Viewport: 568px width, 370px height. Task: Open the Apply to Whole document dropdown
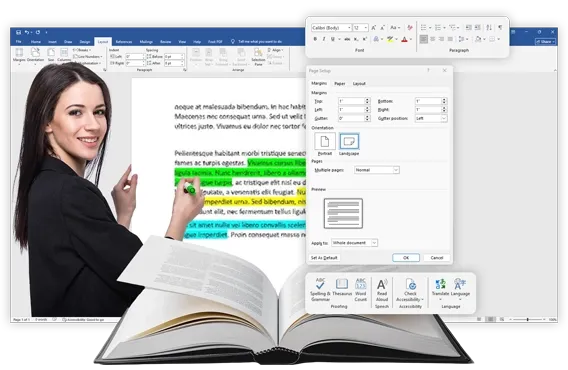[x=354, y=243]
